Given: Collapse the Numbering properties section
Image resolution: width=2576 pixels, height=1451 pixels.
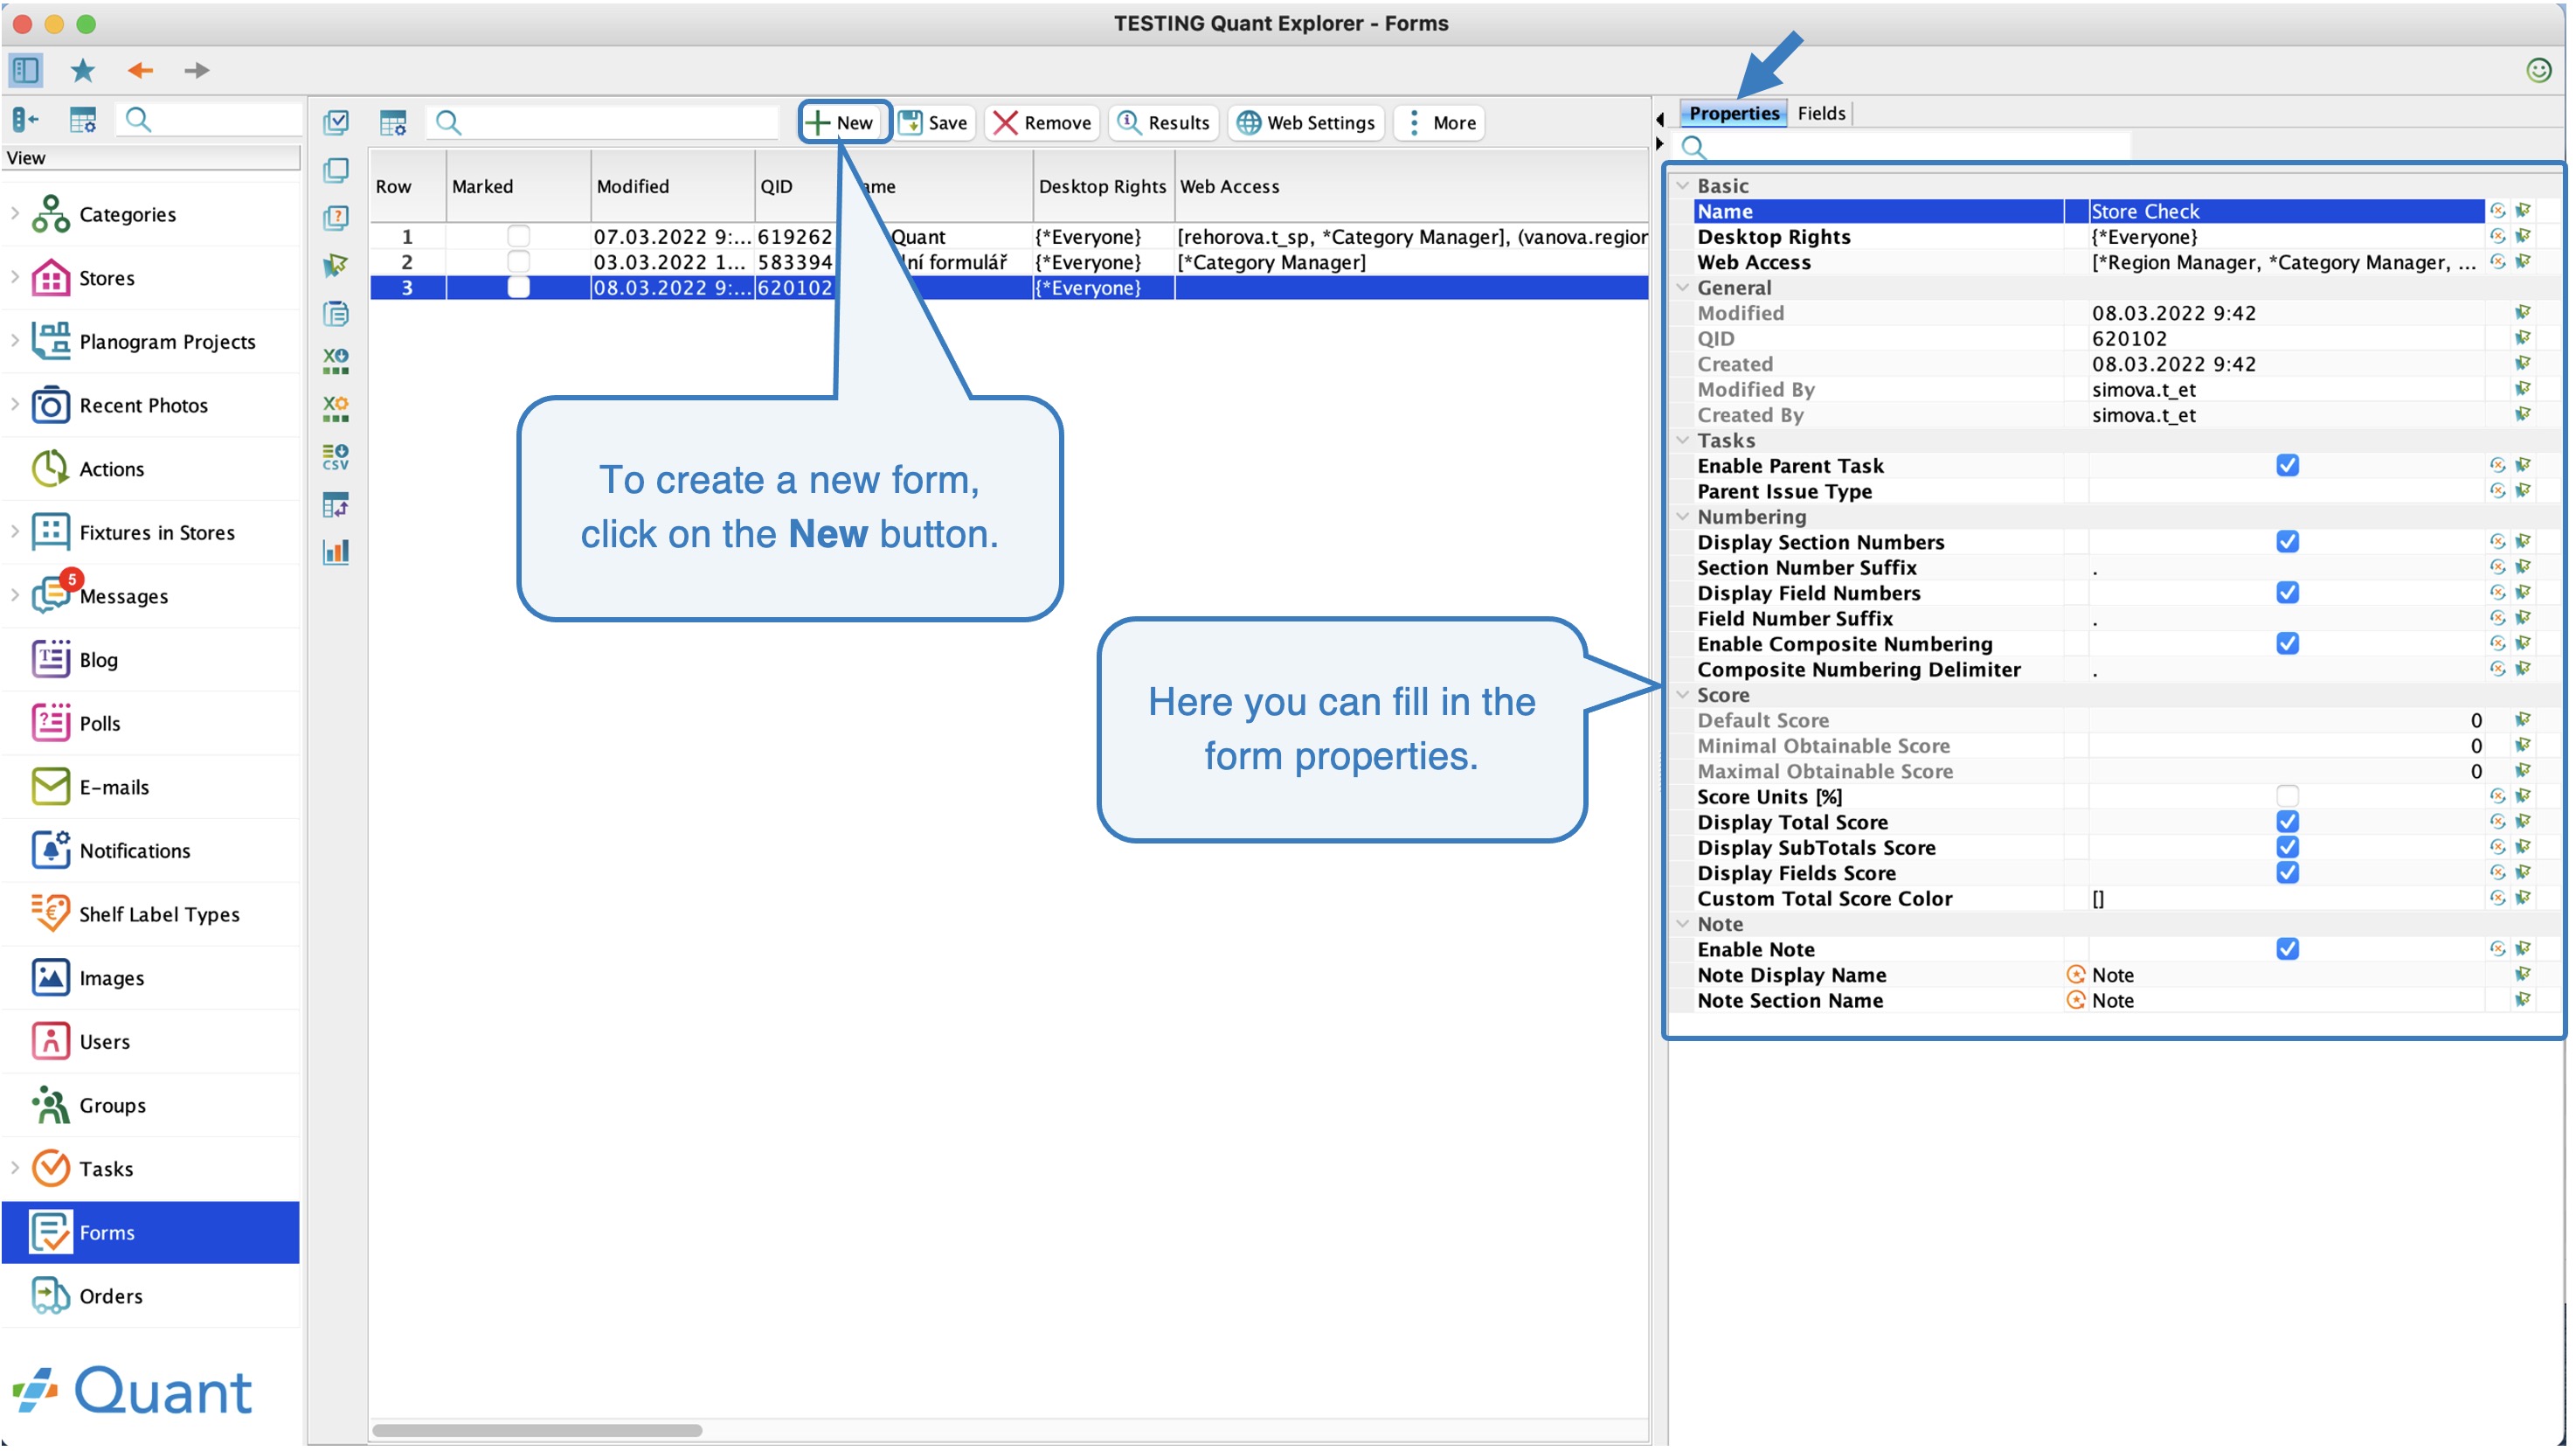Looking at the screenshot, I should [x=1683, y=517].
